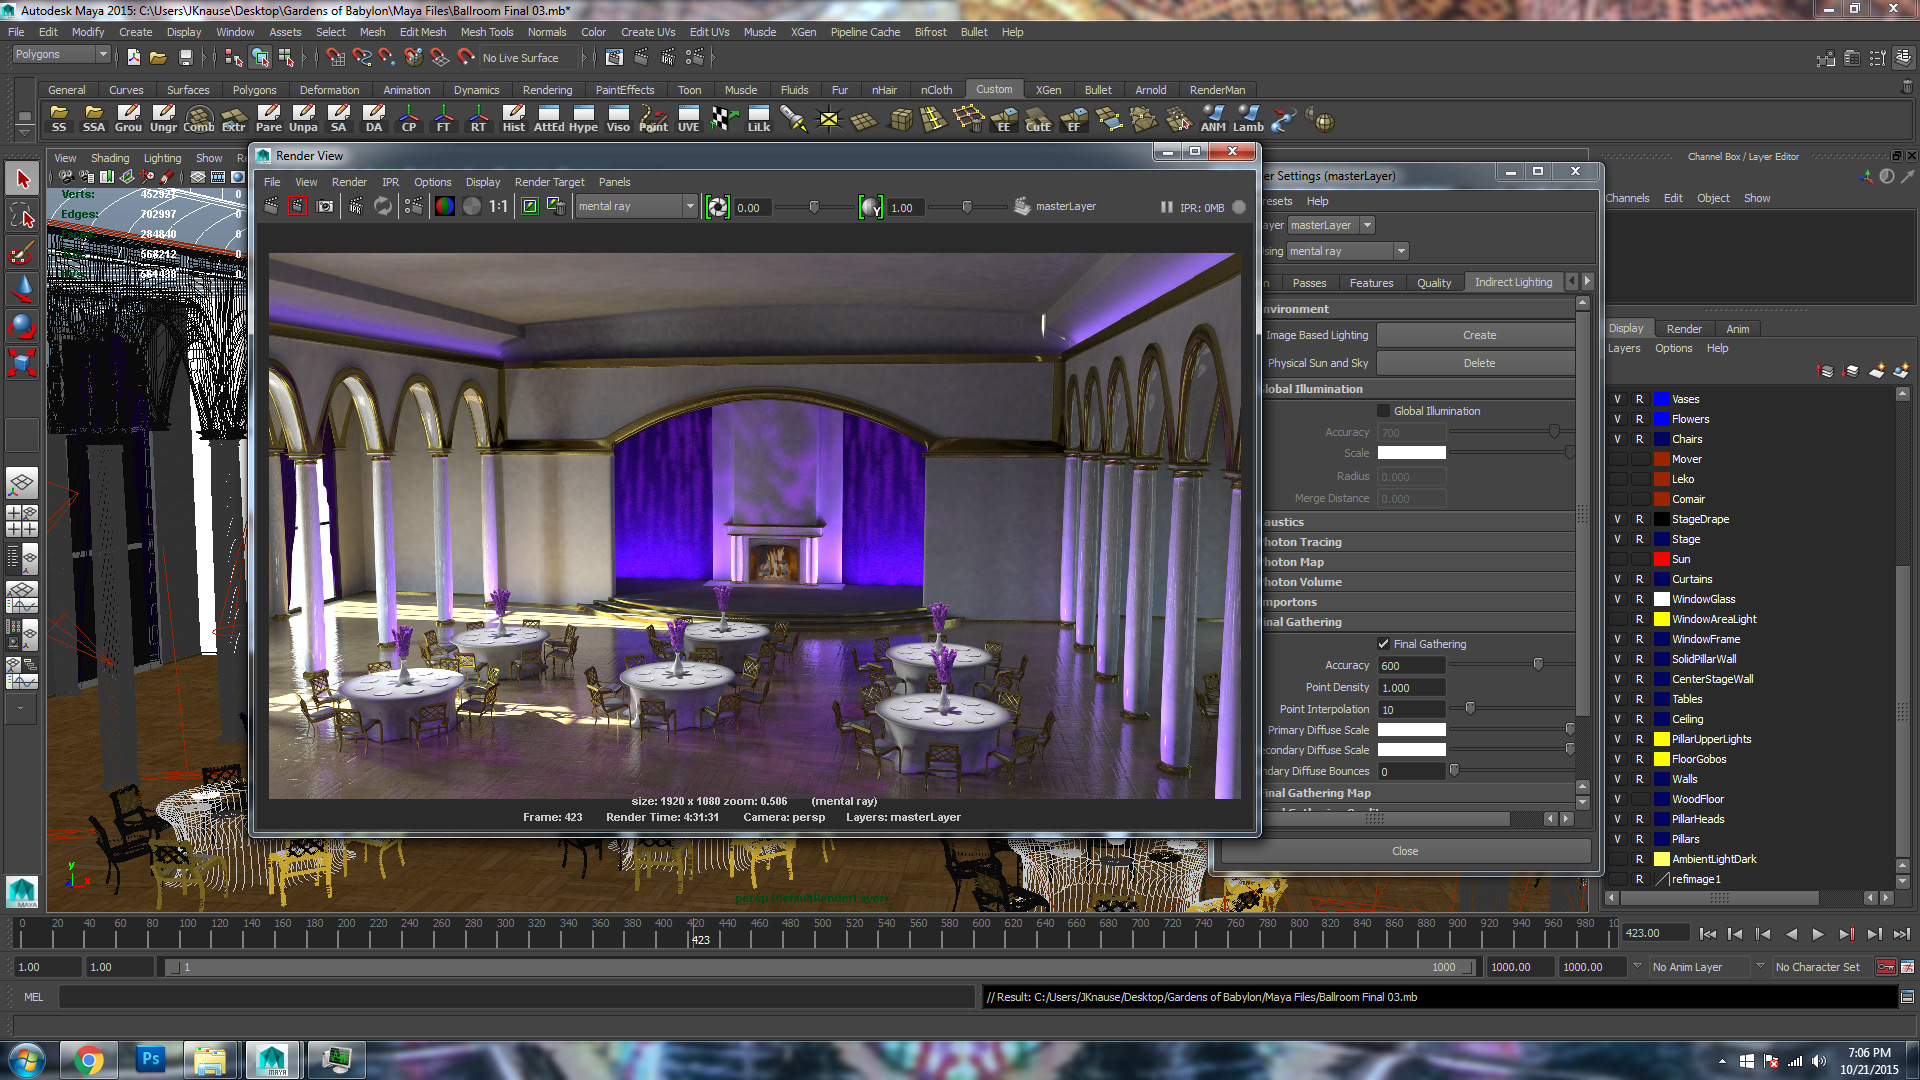Show RGB channels in Render View

pyautogui.click(x=444, y=206)
